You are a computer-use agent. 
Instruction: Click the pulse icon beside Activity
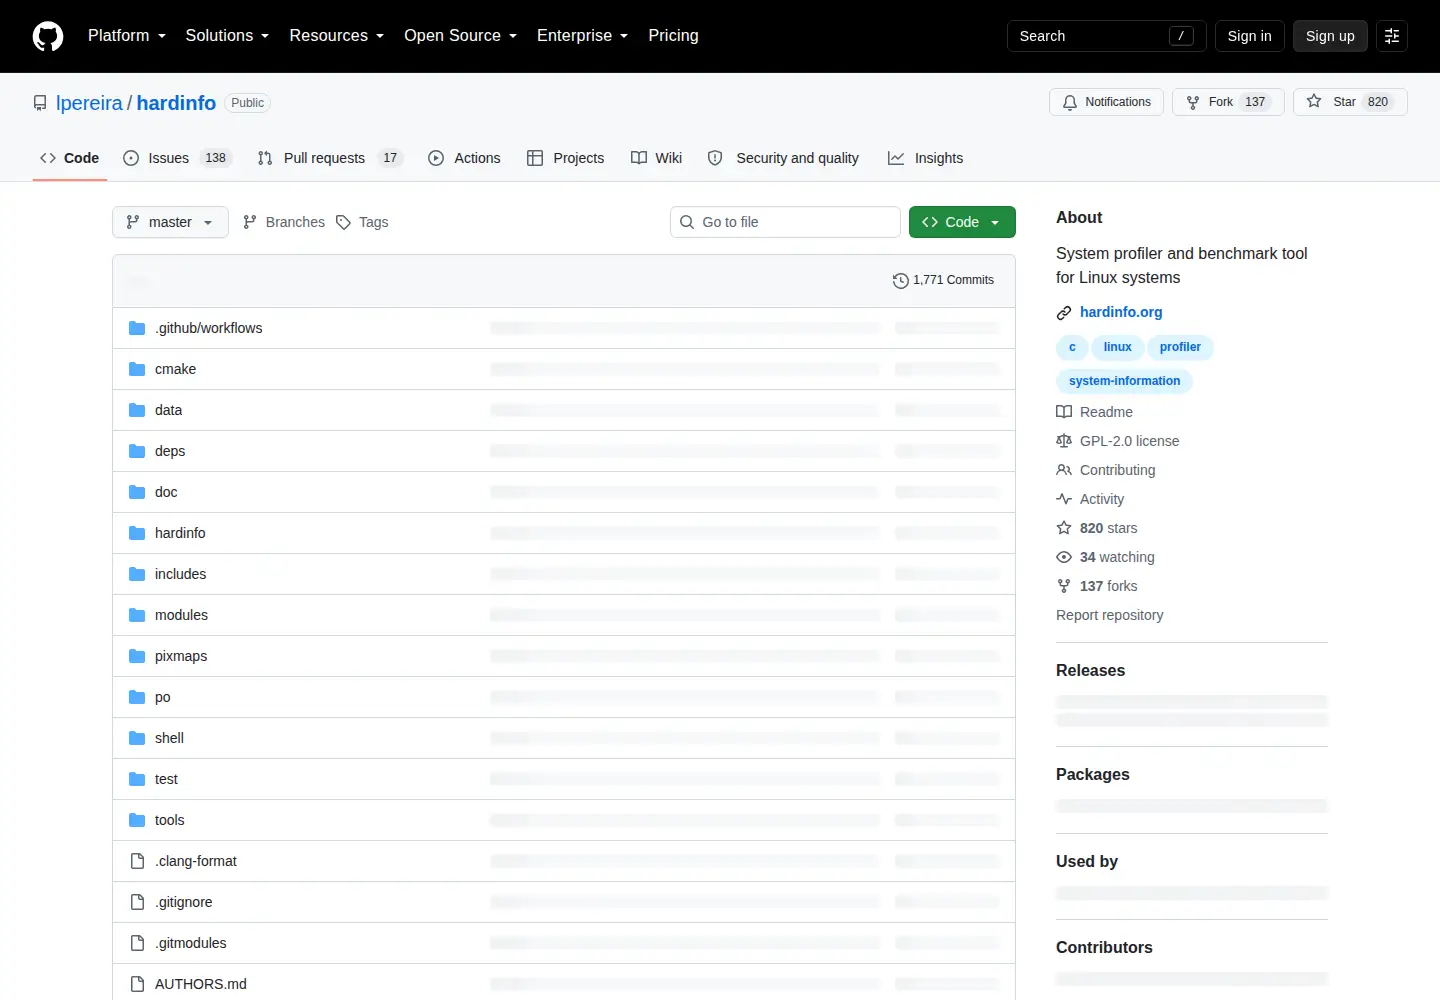(1064, 499)
